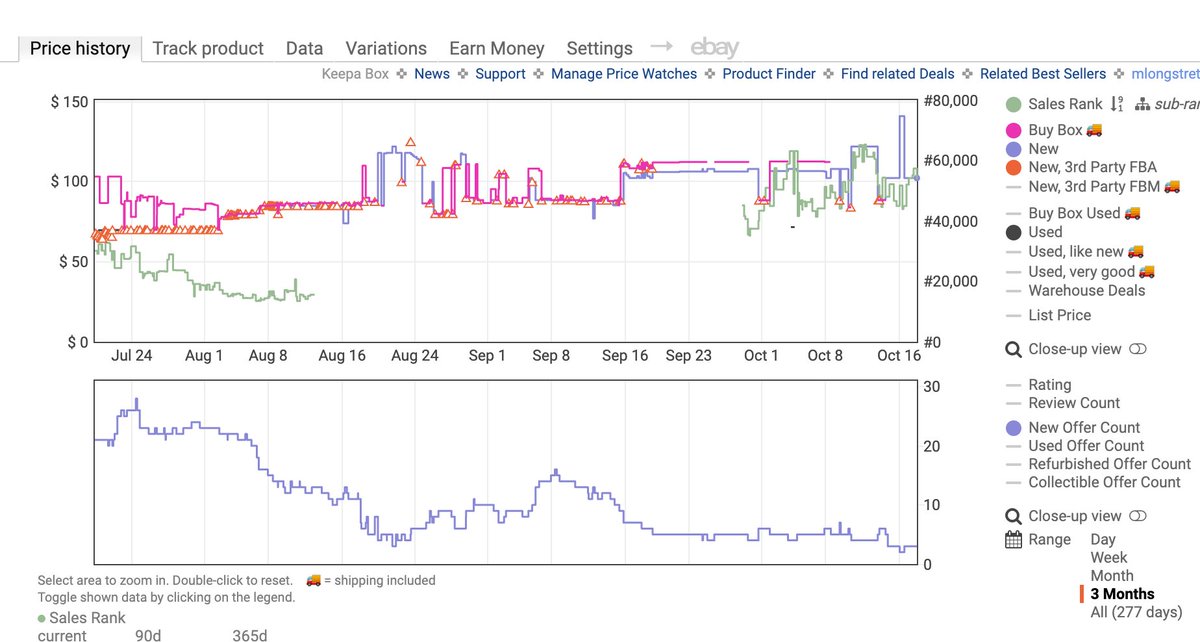The image size is (1200, 642).
Task: Toggle Collectible Offer Count series
Action: click(x=1092, y=482)
